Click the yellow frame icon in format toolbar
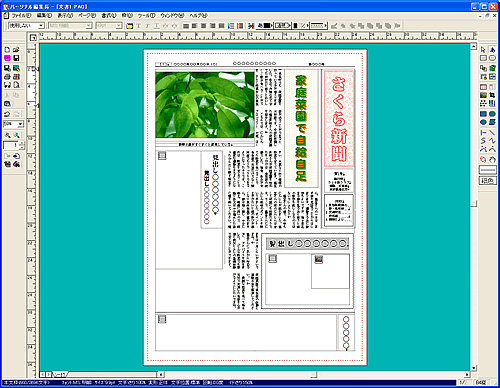Screen dimensions: 500x388 (x=130, y=26)
